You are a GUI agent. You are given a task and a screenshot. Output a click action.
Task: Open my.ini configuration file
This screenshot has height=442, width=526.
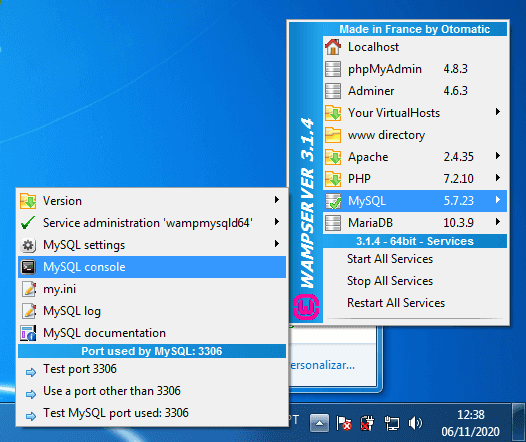[152, 289]
